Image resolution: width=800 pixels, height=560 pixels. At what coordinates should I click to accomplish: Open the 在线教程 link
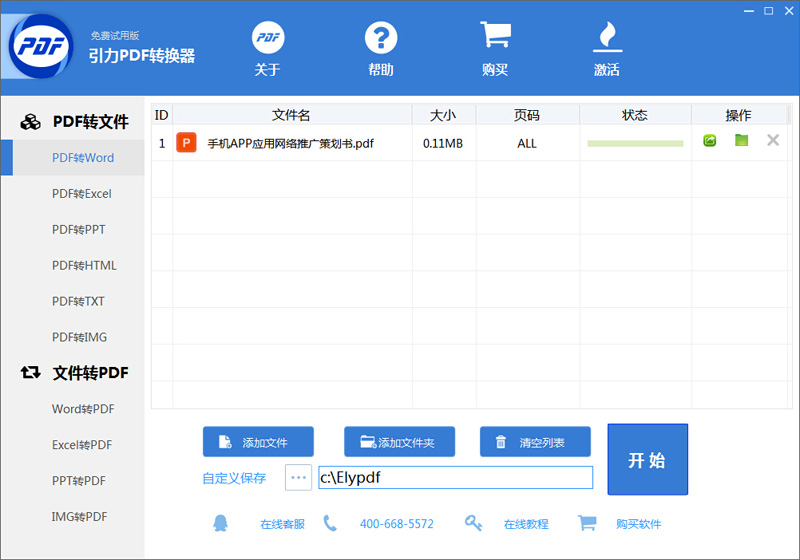[526, 524]
